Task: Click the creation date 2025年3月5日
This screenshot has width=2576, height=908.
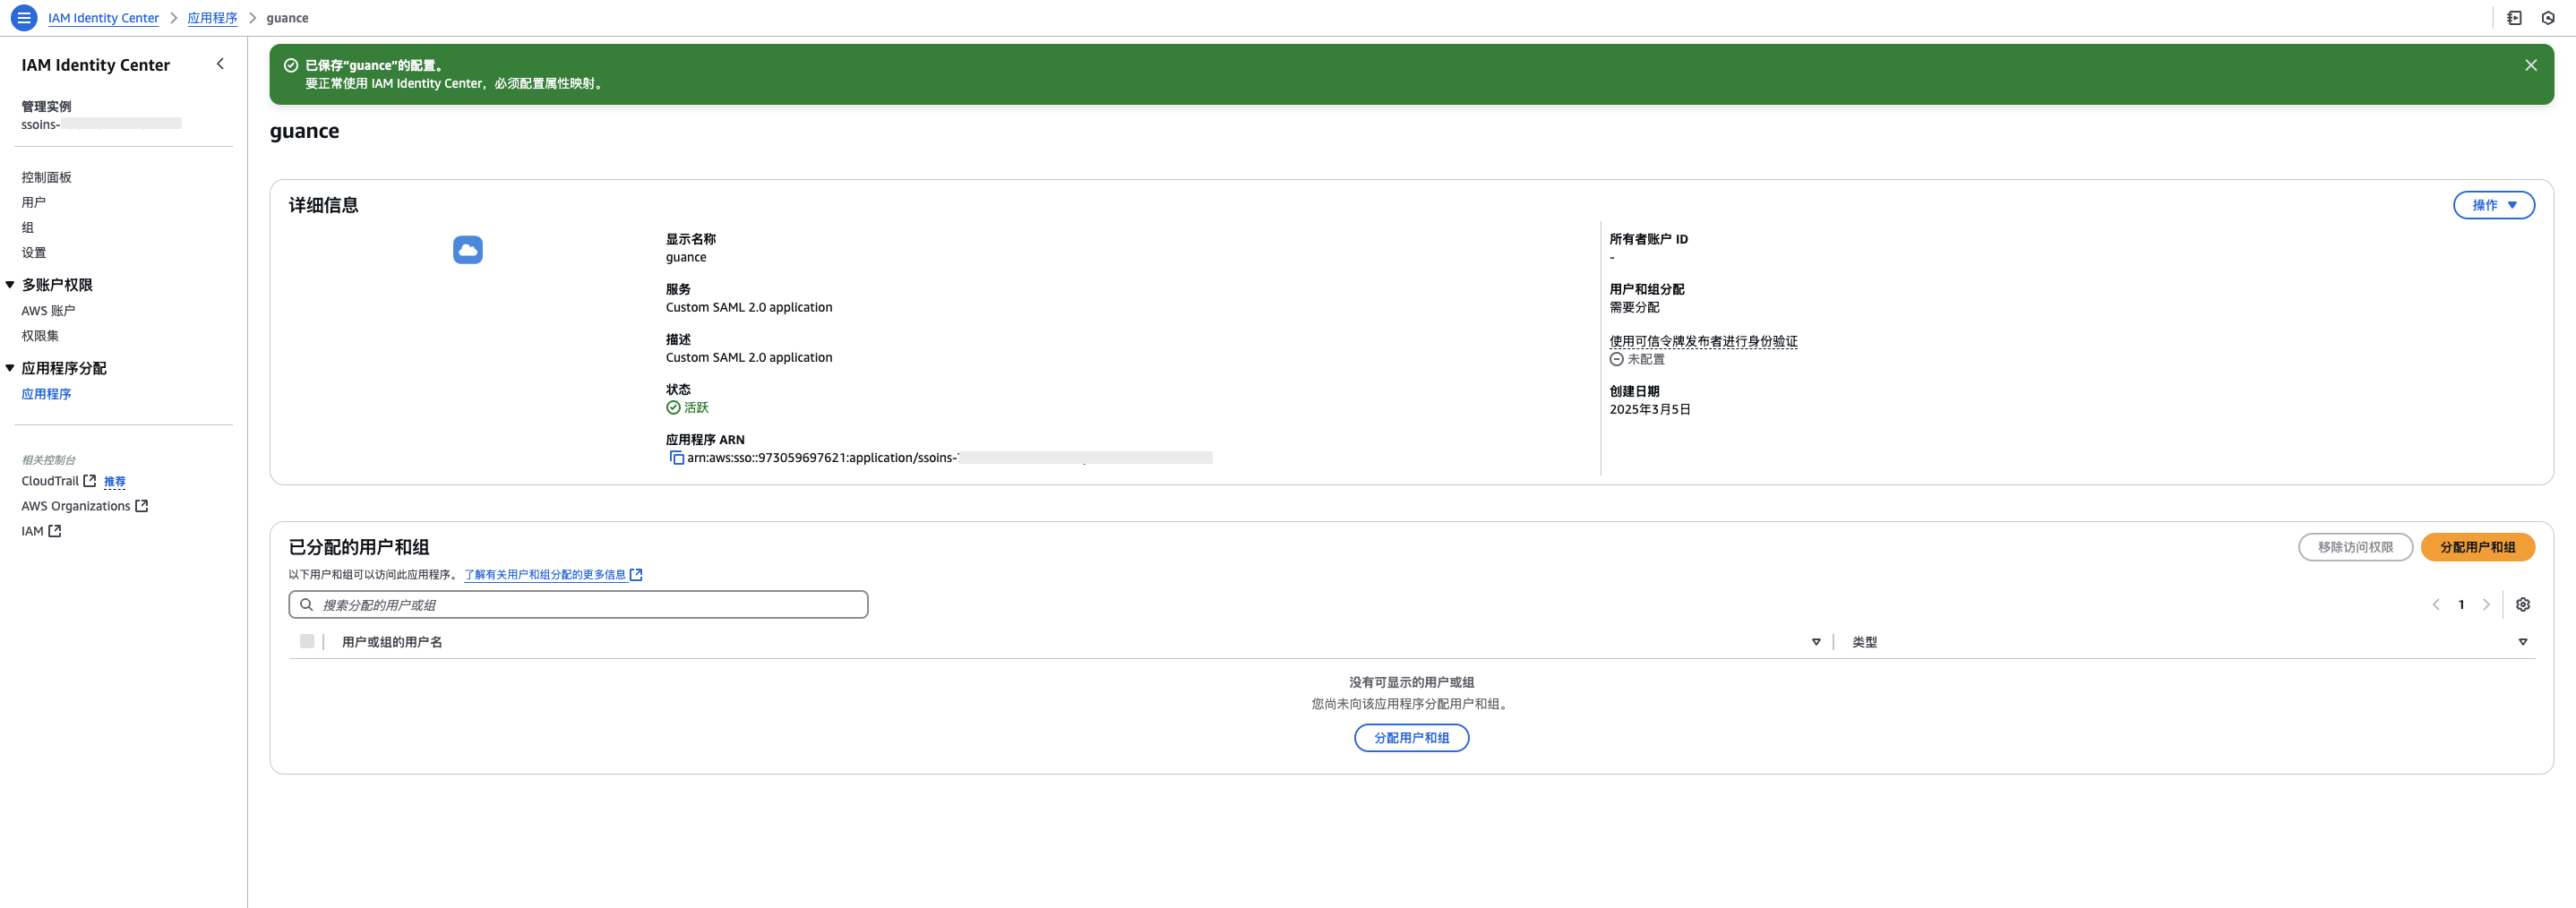Action: 1650,409
